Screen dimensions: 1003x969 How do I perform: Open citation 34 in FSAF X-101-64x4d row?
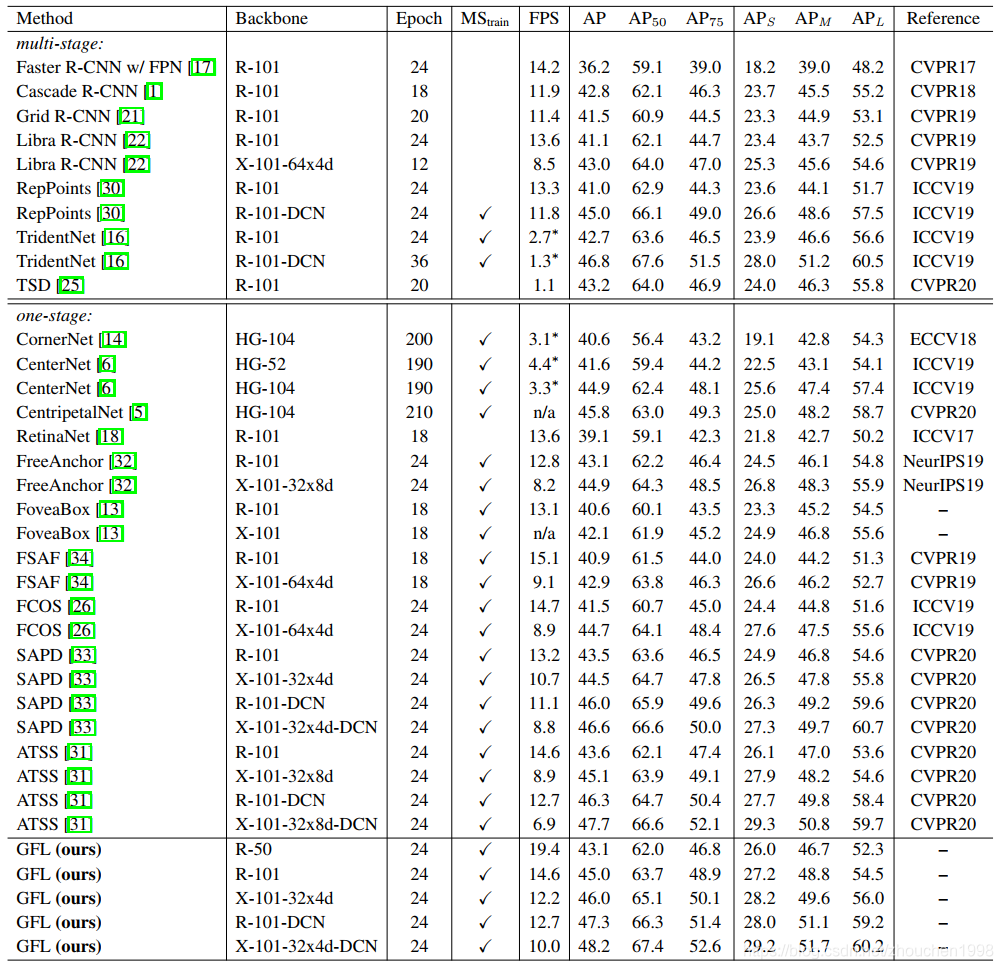click(x=81, y=582)
